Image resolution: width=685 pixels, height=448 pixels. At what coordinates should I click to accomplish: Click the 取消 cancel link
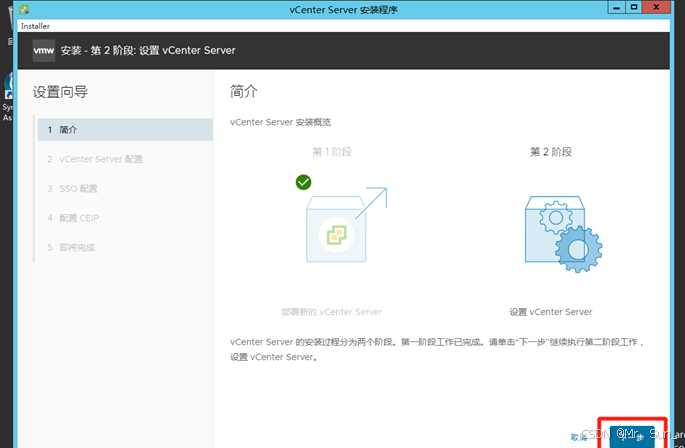tap(579, 437)
